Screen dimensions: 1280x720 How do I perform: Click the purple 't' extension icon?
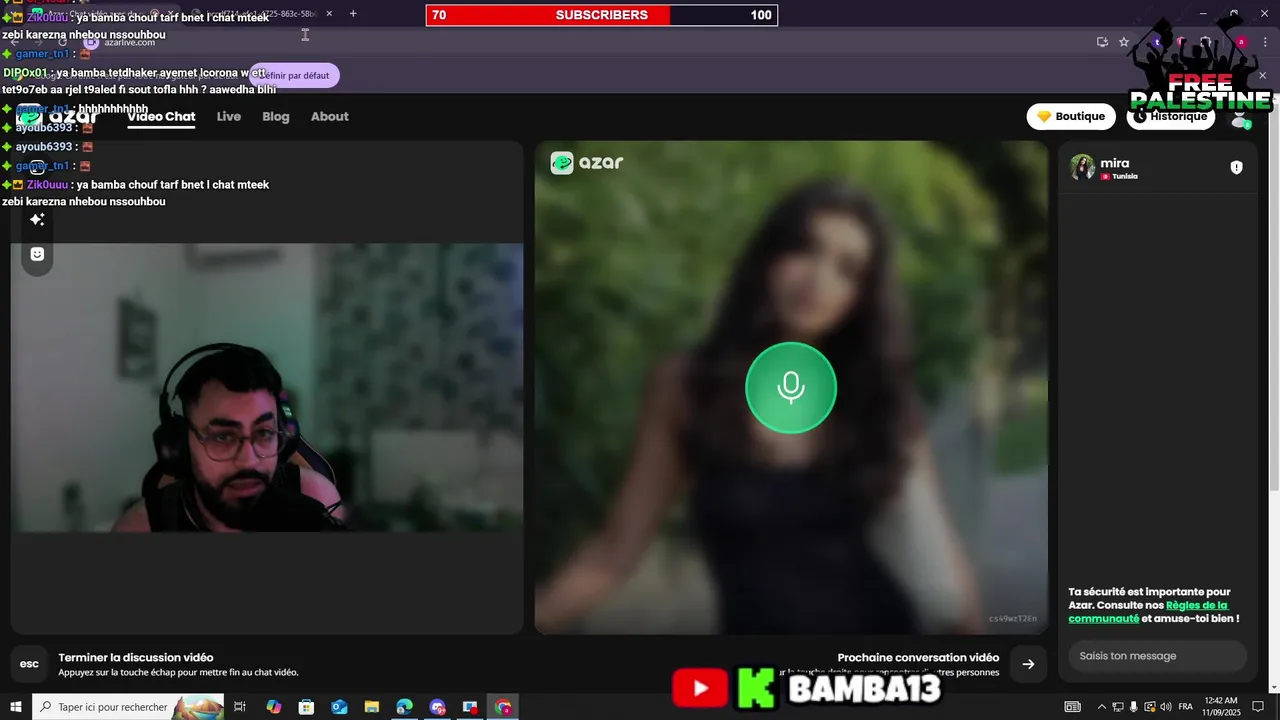(1158, 42)
